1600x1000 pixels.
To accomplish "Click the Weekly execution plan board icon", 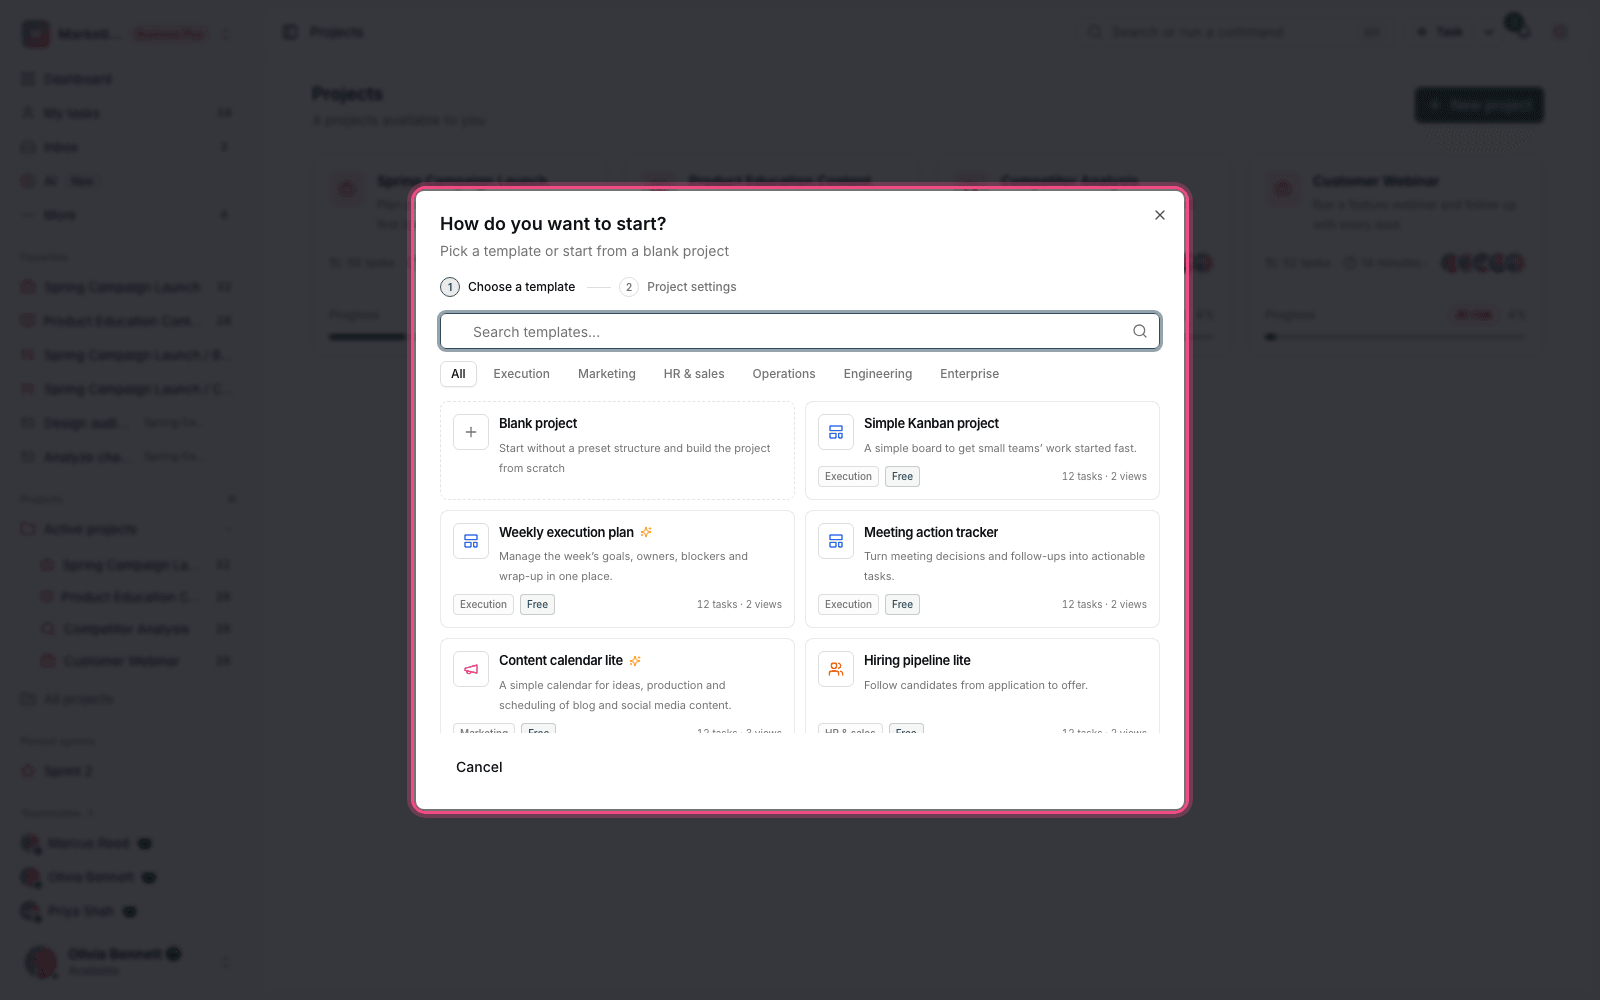I will [x=471, y=541].
